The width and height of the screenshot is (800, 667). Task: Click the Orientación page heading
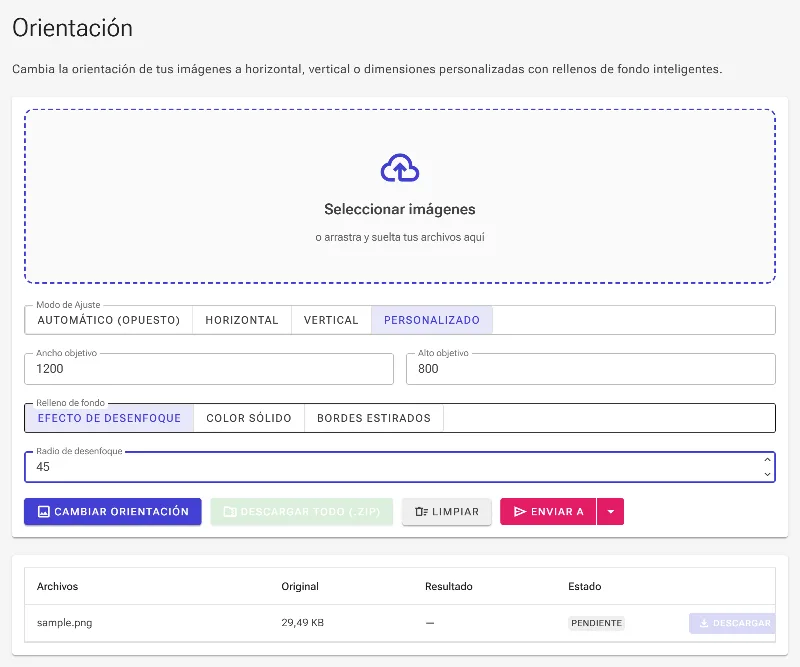click(72, 28)
